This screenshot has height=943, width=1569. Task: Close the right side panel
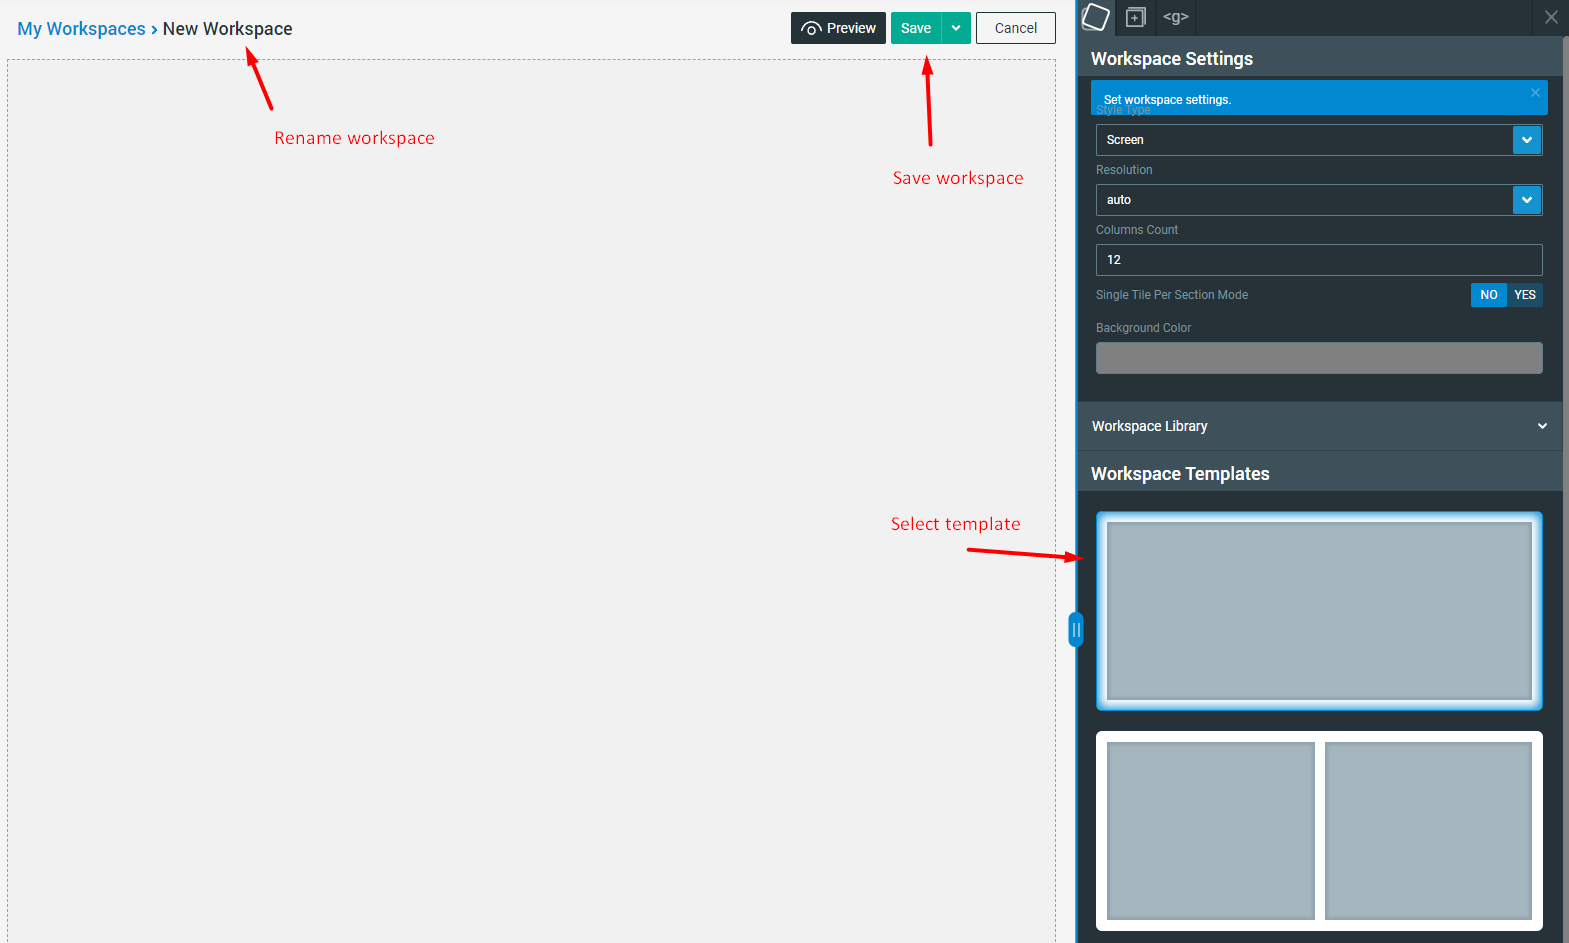pos(1551,17)
